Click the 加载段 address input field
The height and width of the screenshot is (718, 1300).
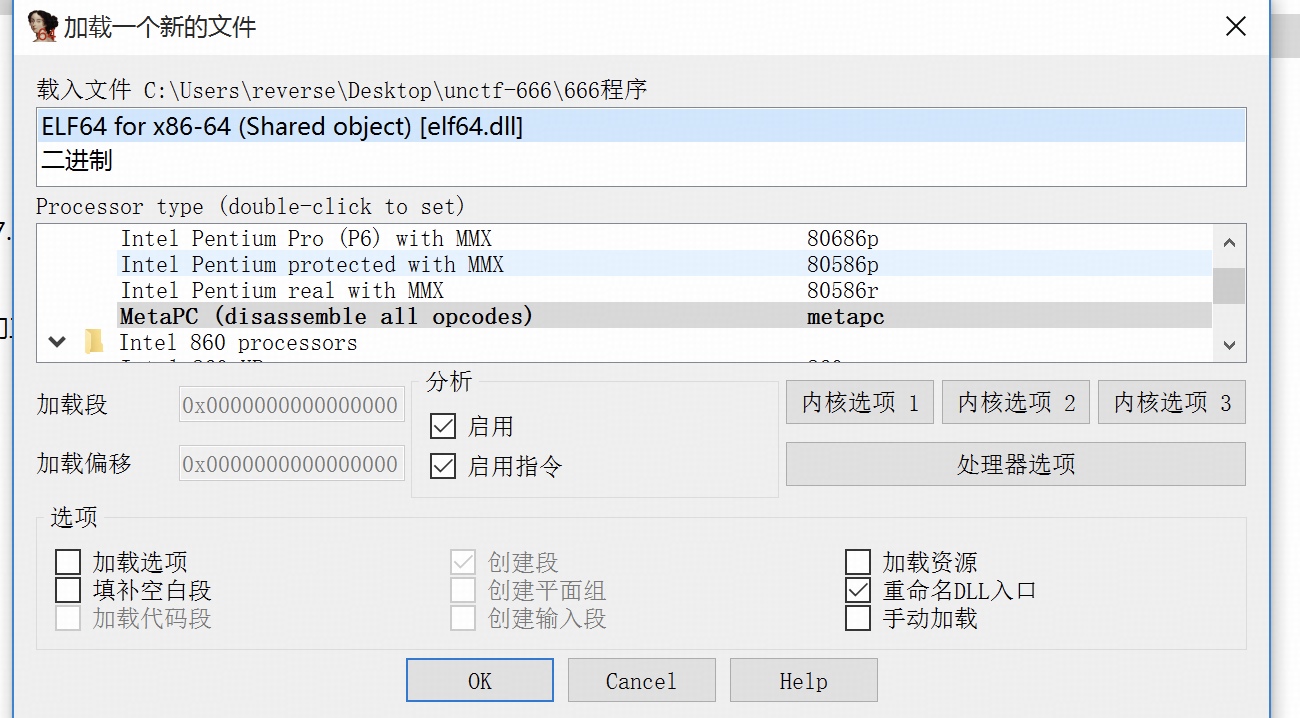tap(292, 406)
